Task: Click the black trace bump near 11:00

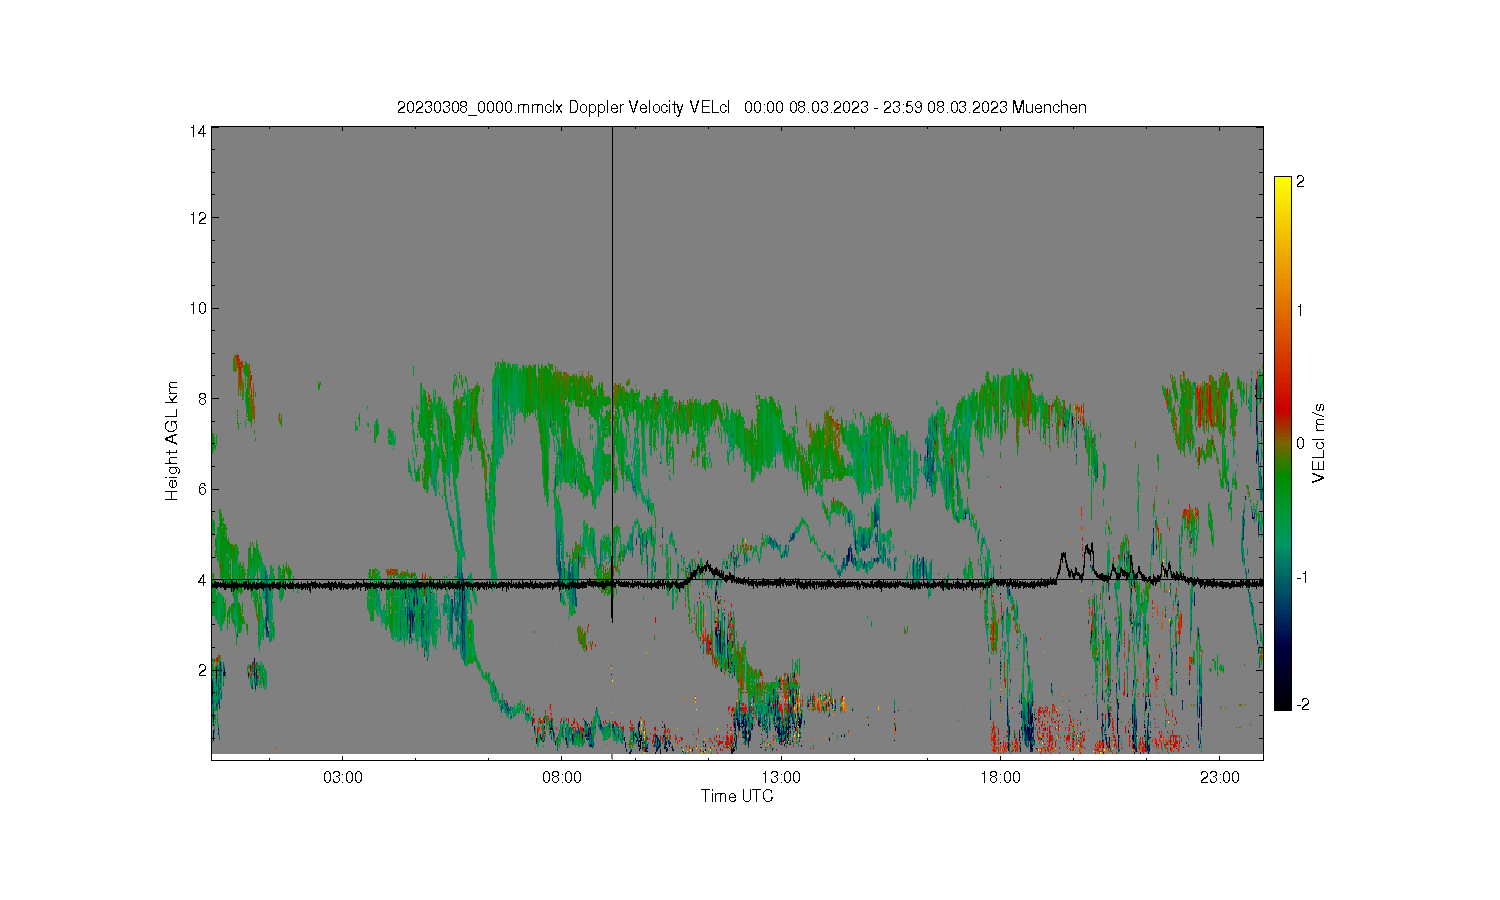Action: [x=706, y=571]
